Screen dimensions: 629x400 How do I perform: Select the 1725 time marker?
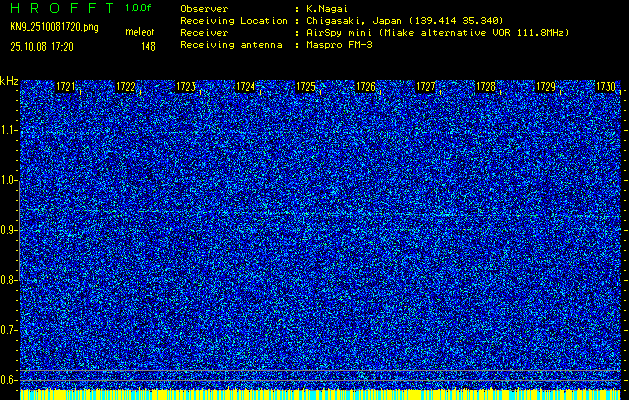pos(306,88)
